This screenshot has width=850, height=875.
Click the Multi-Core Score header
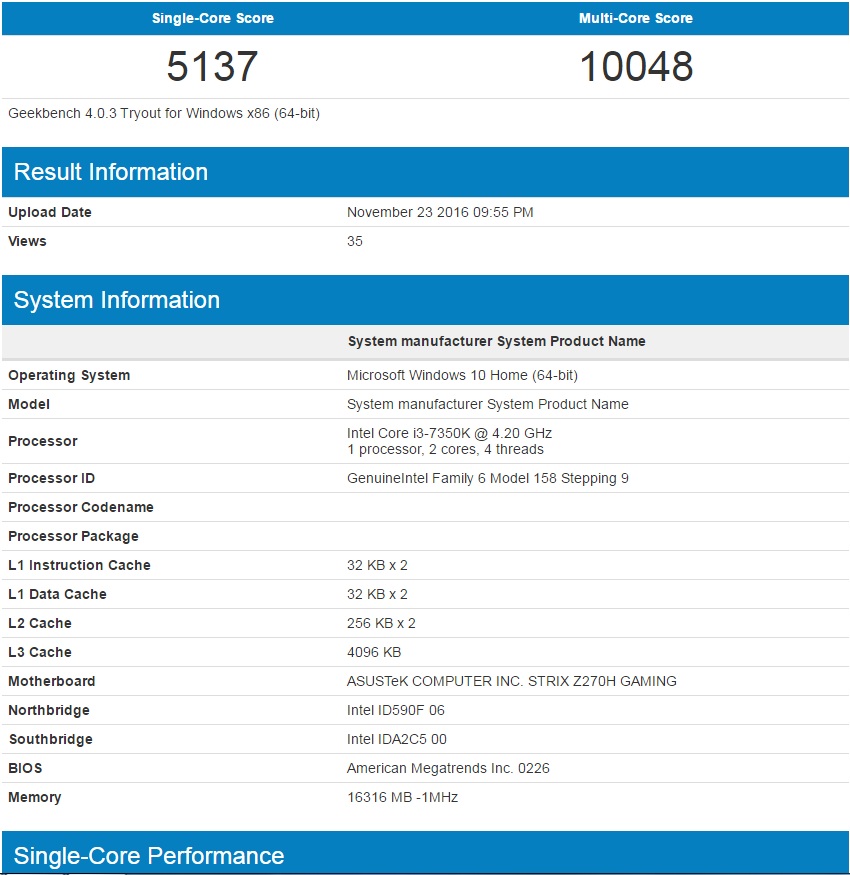pos(635,18)
